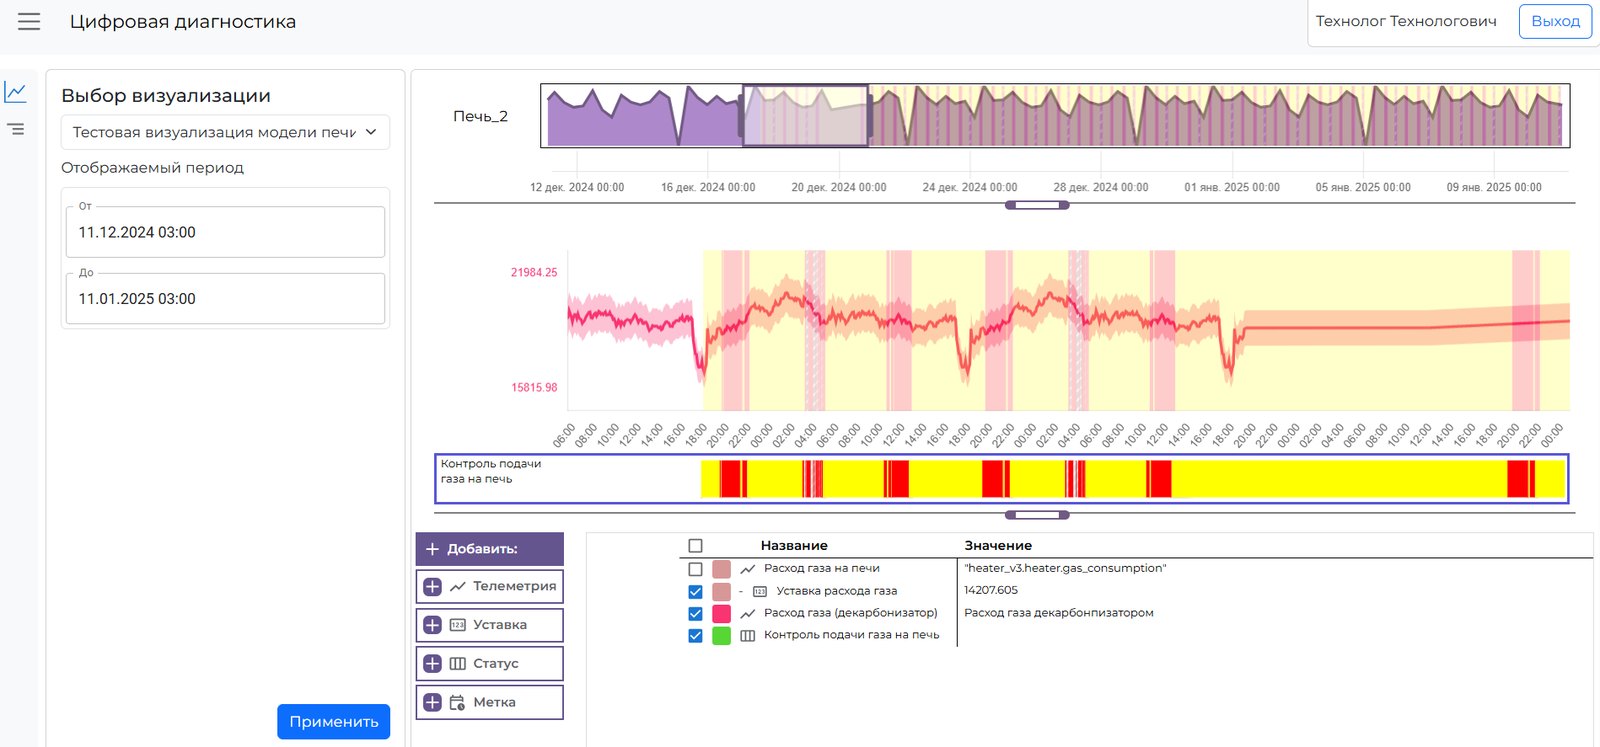Click the heater_v3.heater.gas_consumption value
Image resolution: width=1600 pixels, height=747 pixels.
coord(1065,568)
